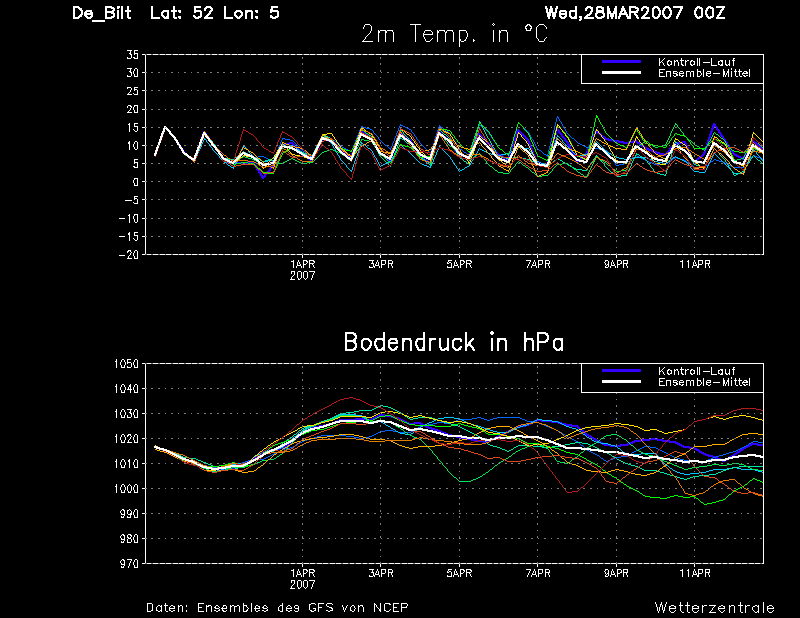Click the Wed,28MAR2007 00Z date header
The image size is (800, 618).
click(x=635, y=13)
